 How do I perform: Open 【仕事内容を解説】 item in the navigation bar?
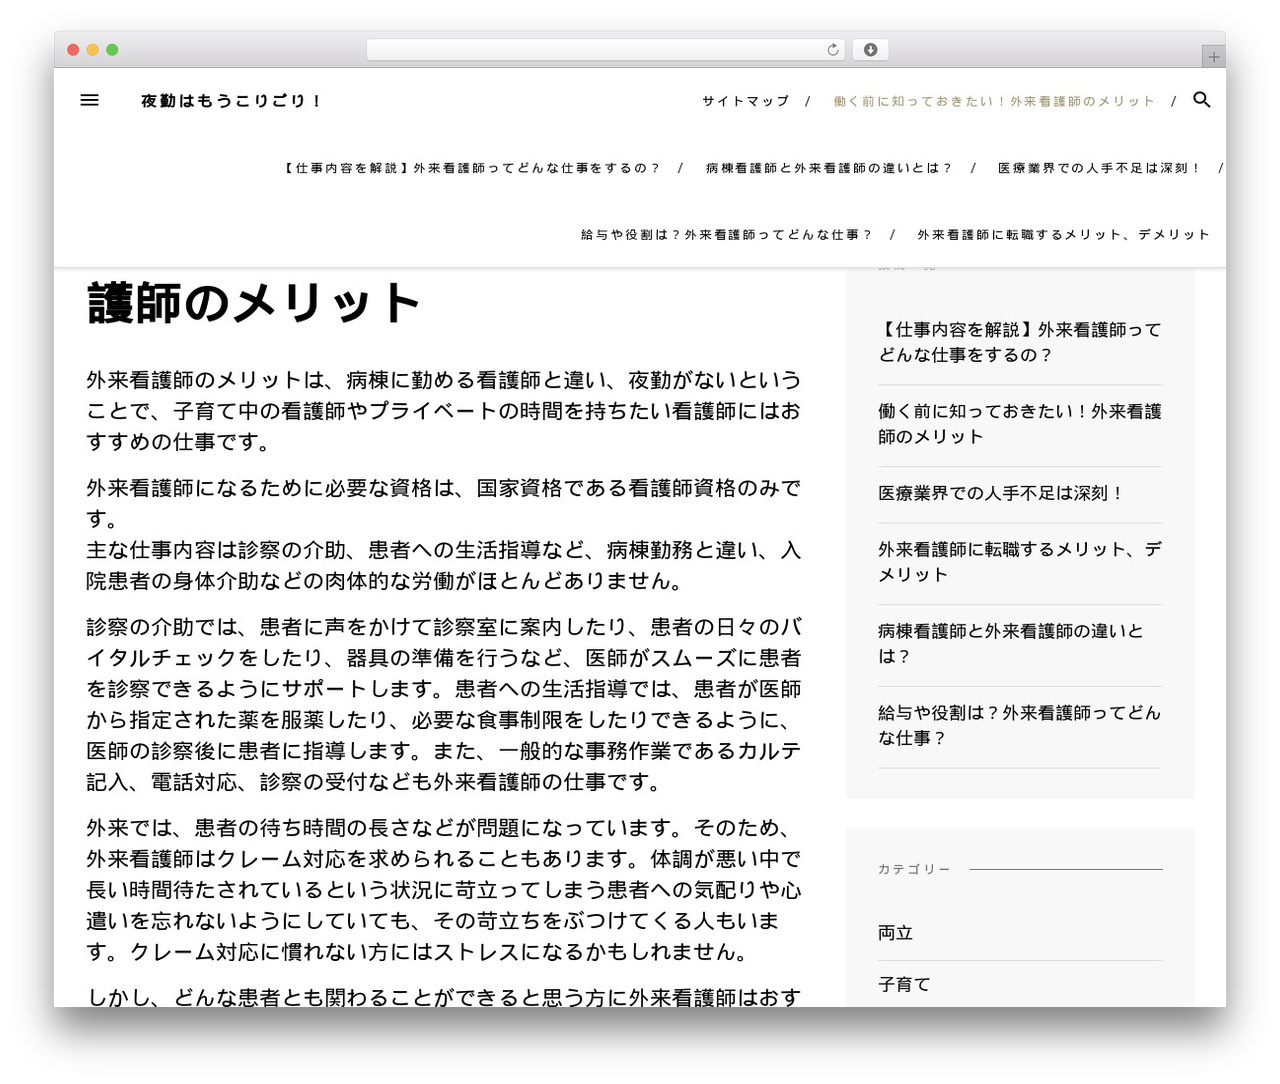click(471, 168)
